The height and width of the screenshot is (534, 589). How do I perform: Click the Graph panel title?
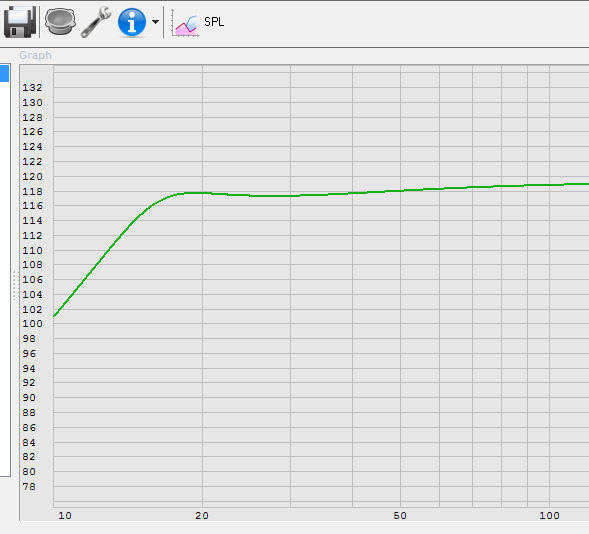point(35,55)
